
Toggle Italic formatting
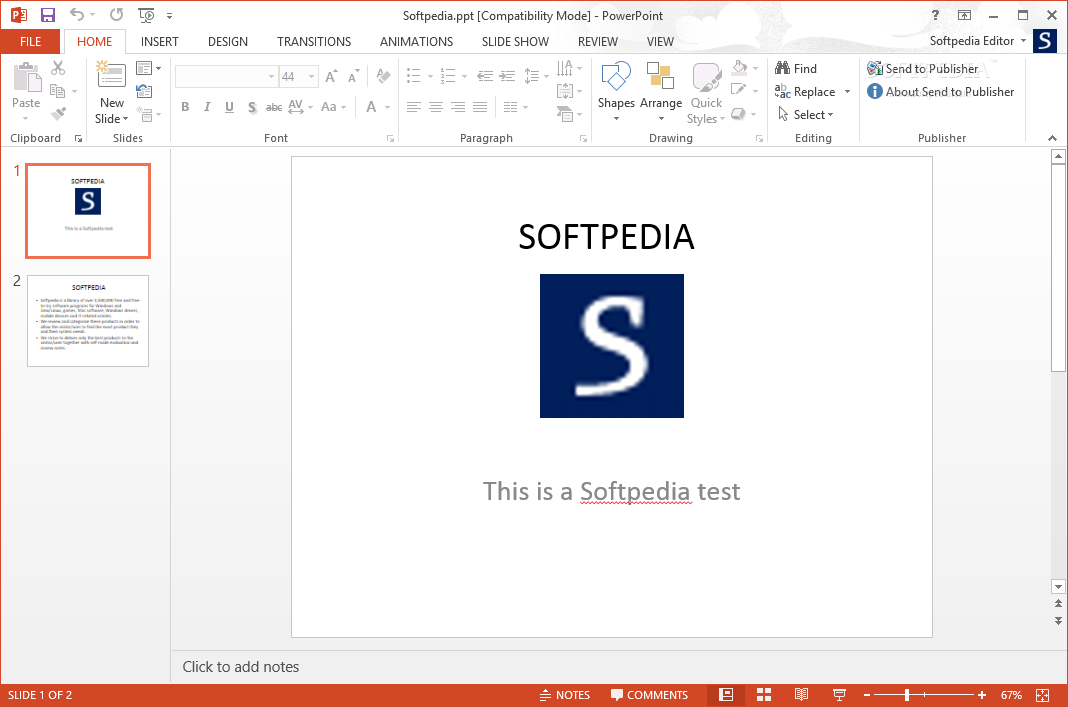coord(207,107)
